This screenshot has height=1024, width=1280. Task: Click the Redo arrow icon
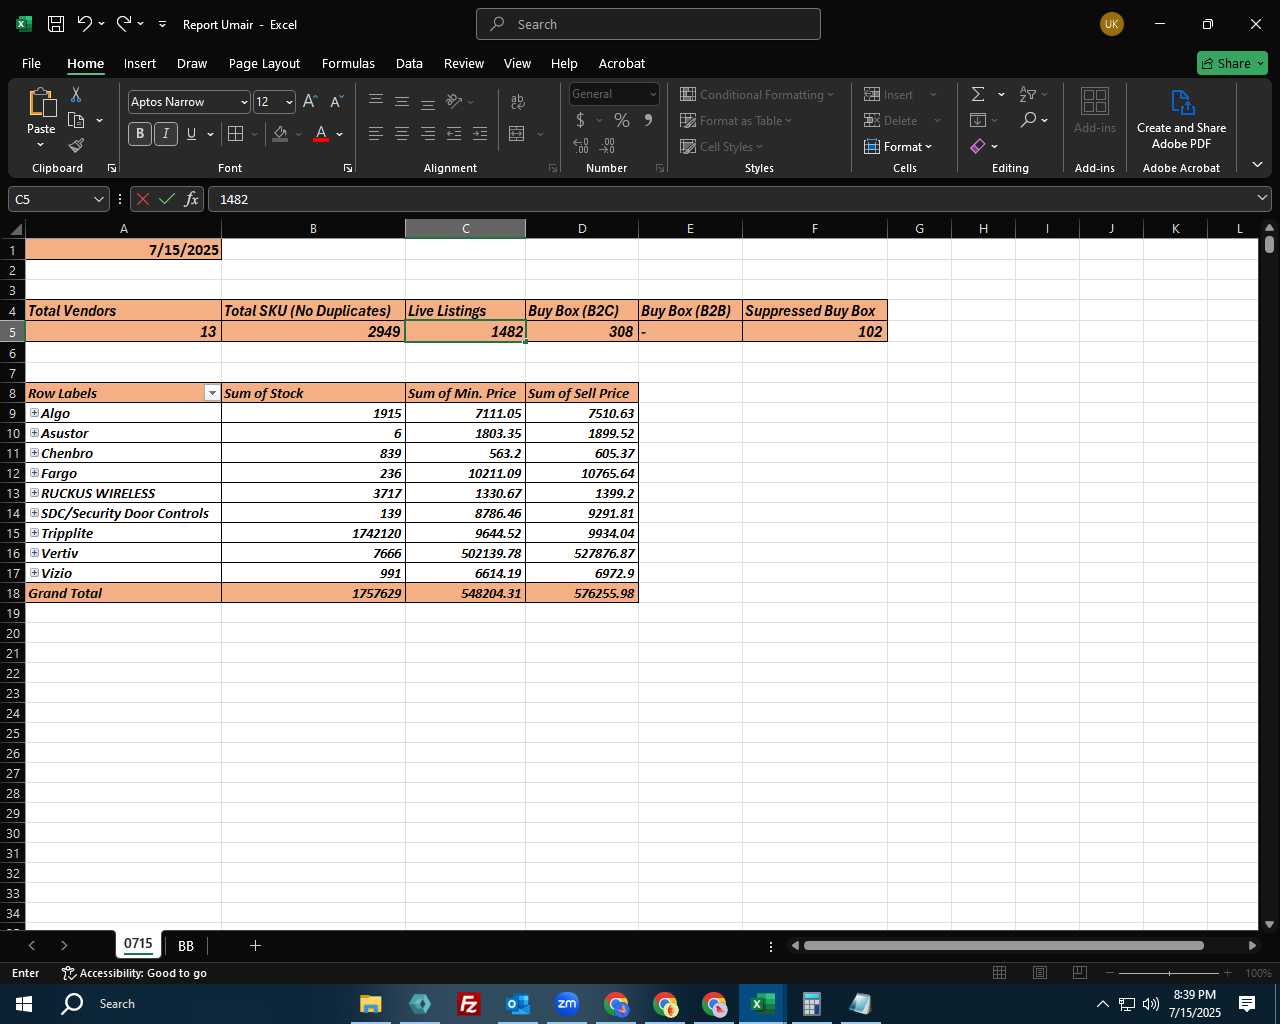click(124, 24)
